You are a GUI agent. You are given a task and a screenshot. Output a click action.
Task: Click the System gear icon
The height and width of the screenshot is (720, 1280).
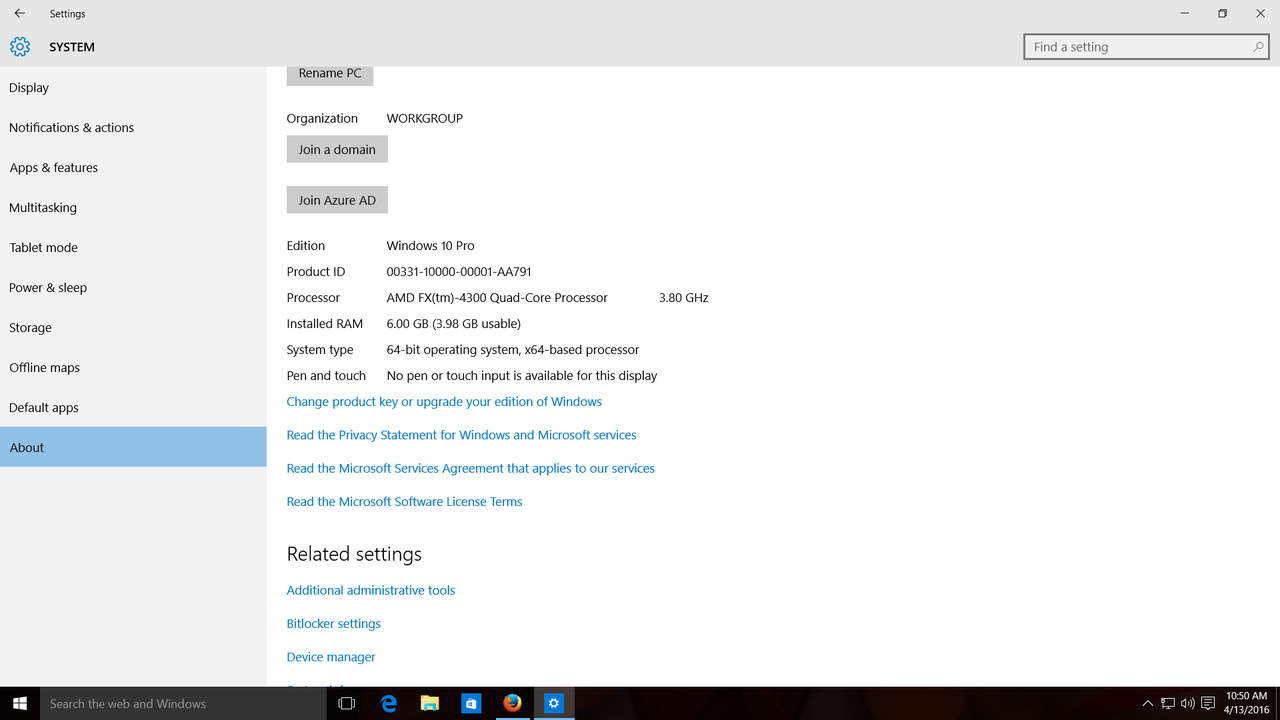[20, 47]
